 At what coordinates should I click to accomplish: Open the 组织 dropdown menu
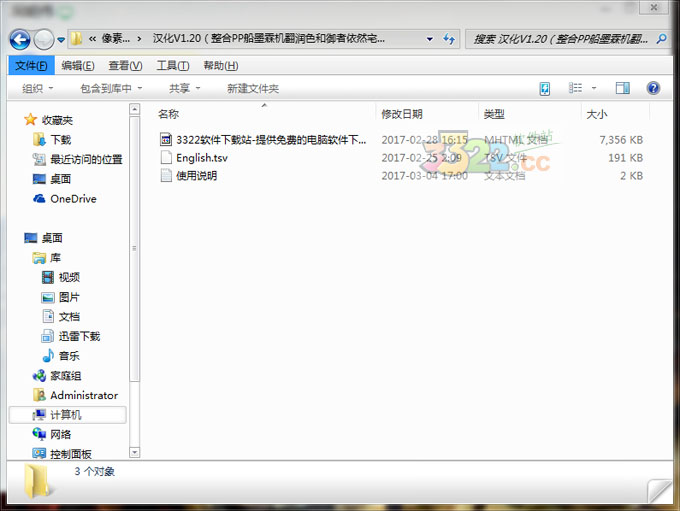37,89
